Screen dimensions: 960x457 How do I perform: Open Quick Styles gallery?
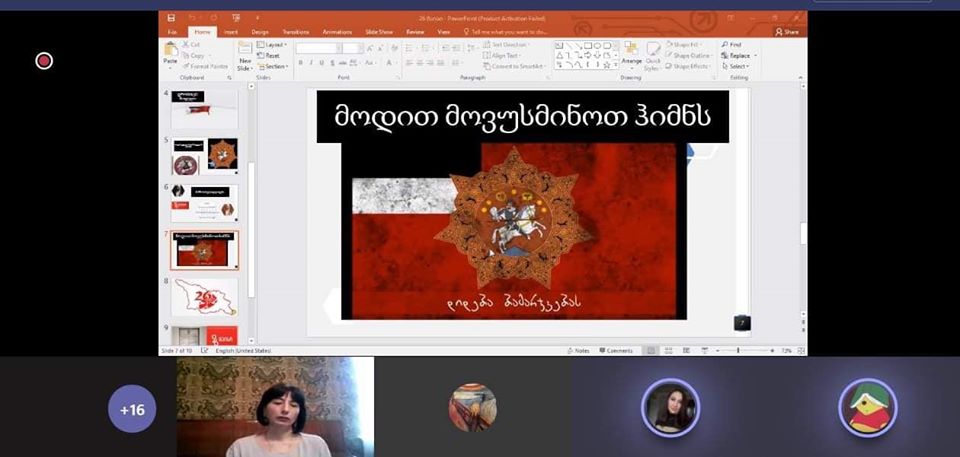click(x=653, y=56)
